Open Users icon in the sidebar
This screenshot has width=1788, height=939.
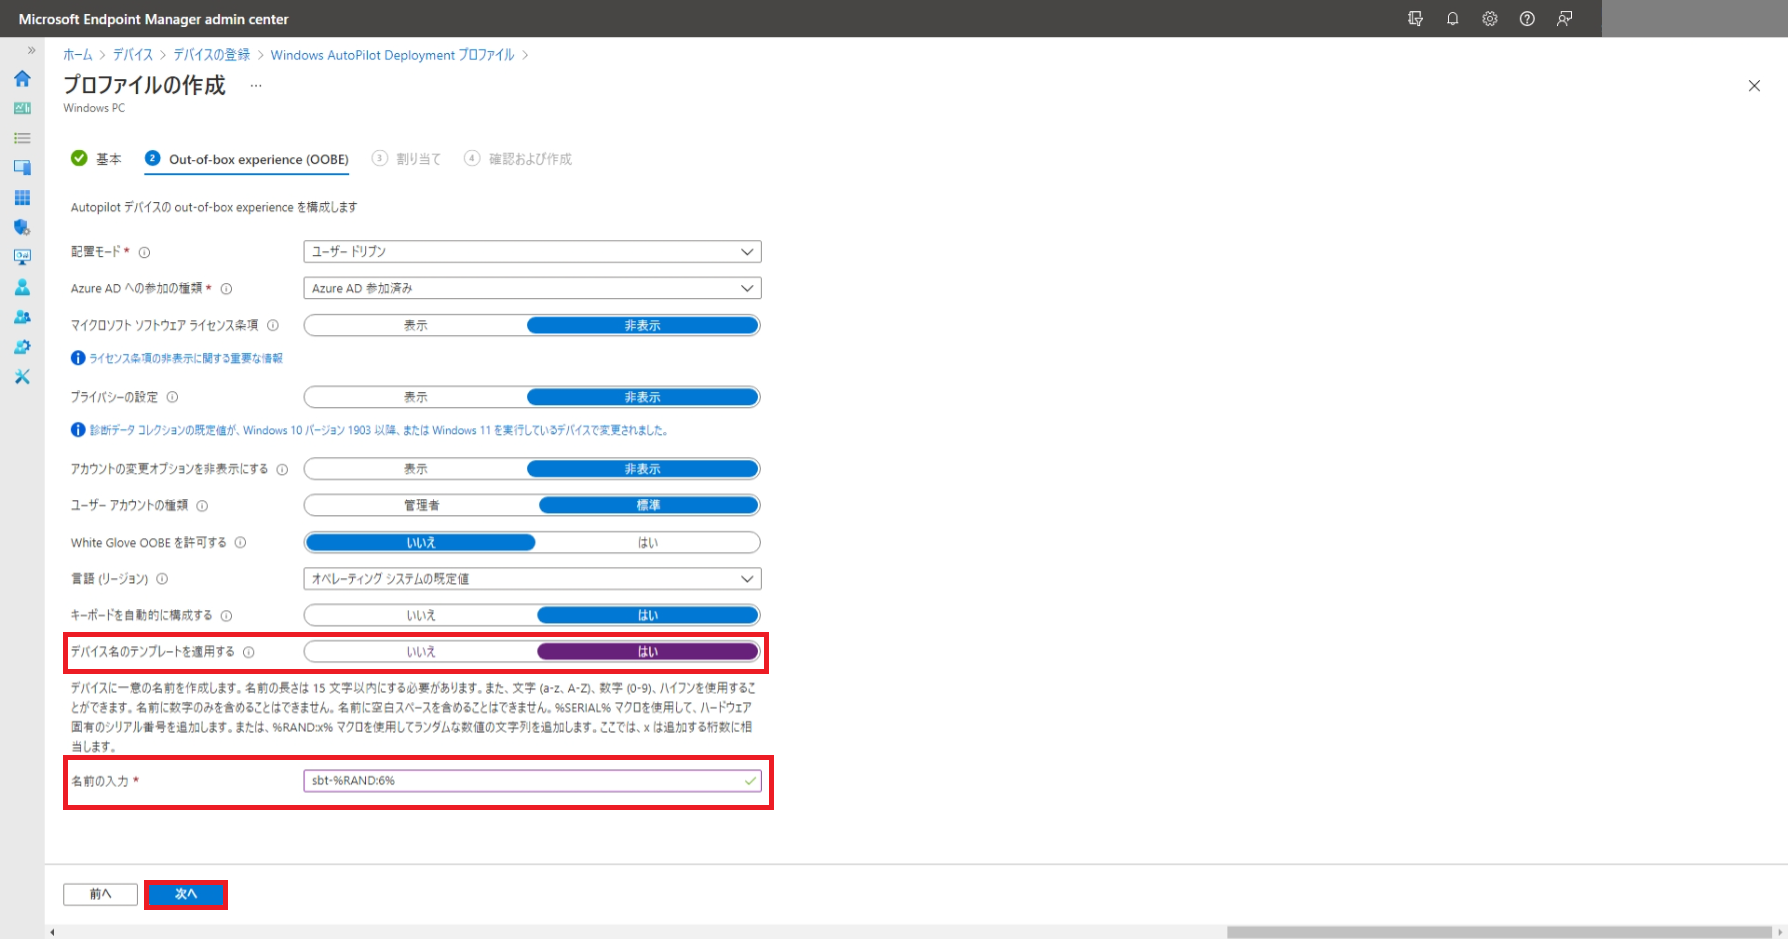tap(22, 287)
